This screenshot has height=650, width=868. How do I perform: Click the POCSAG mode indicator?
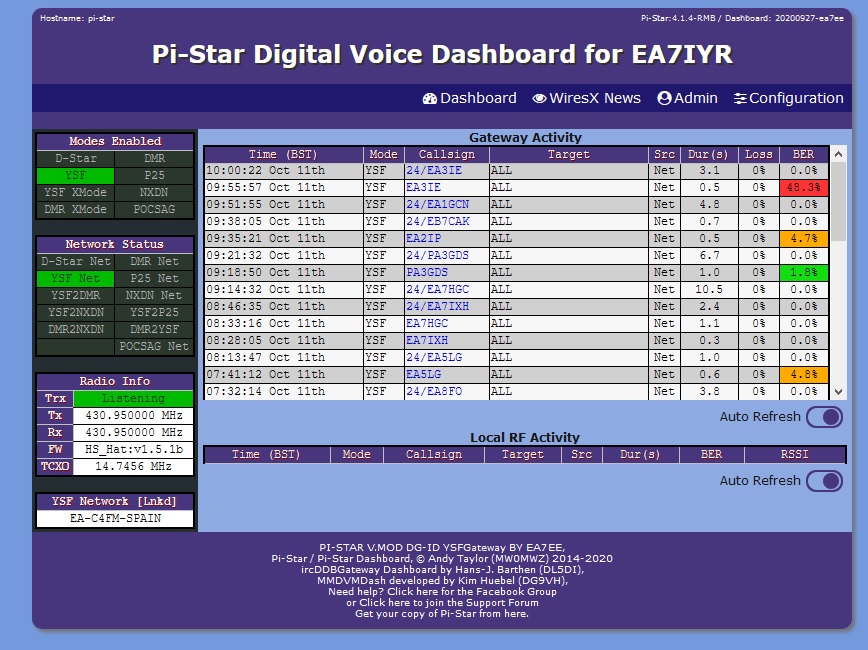point(154,209)
